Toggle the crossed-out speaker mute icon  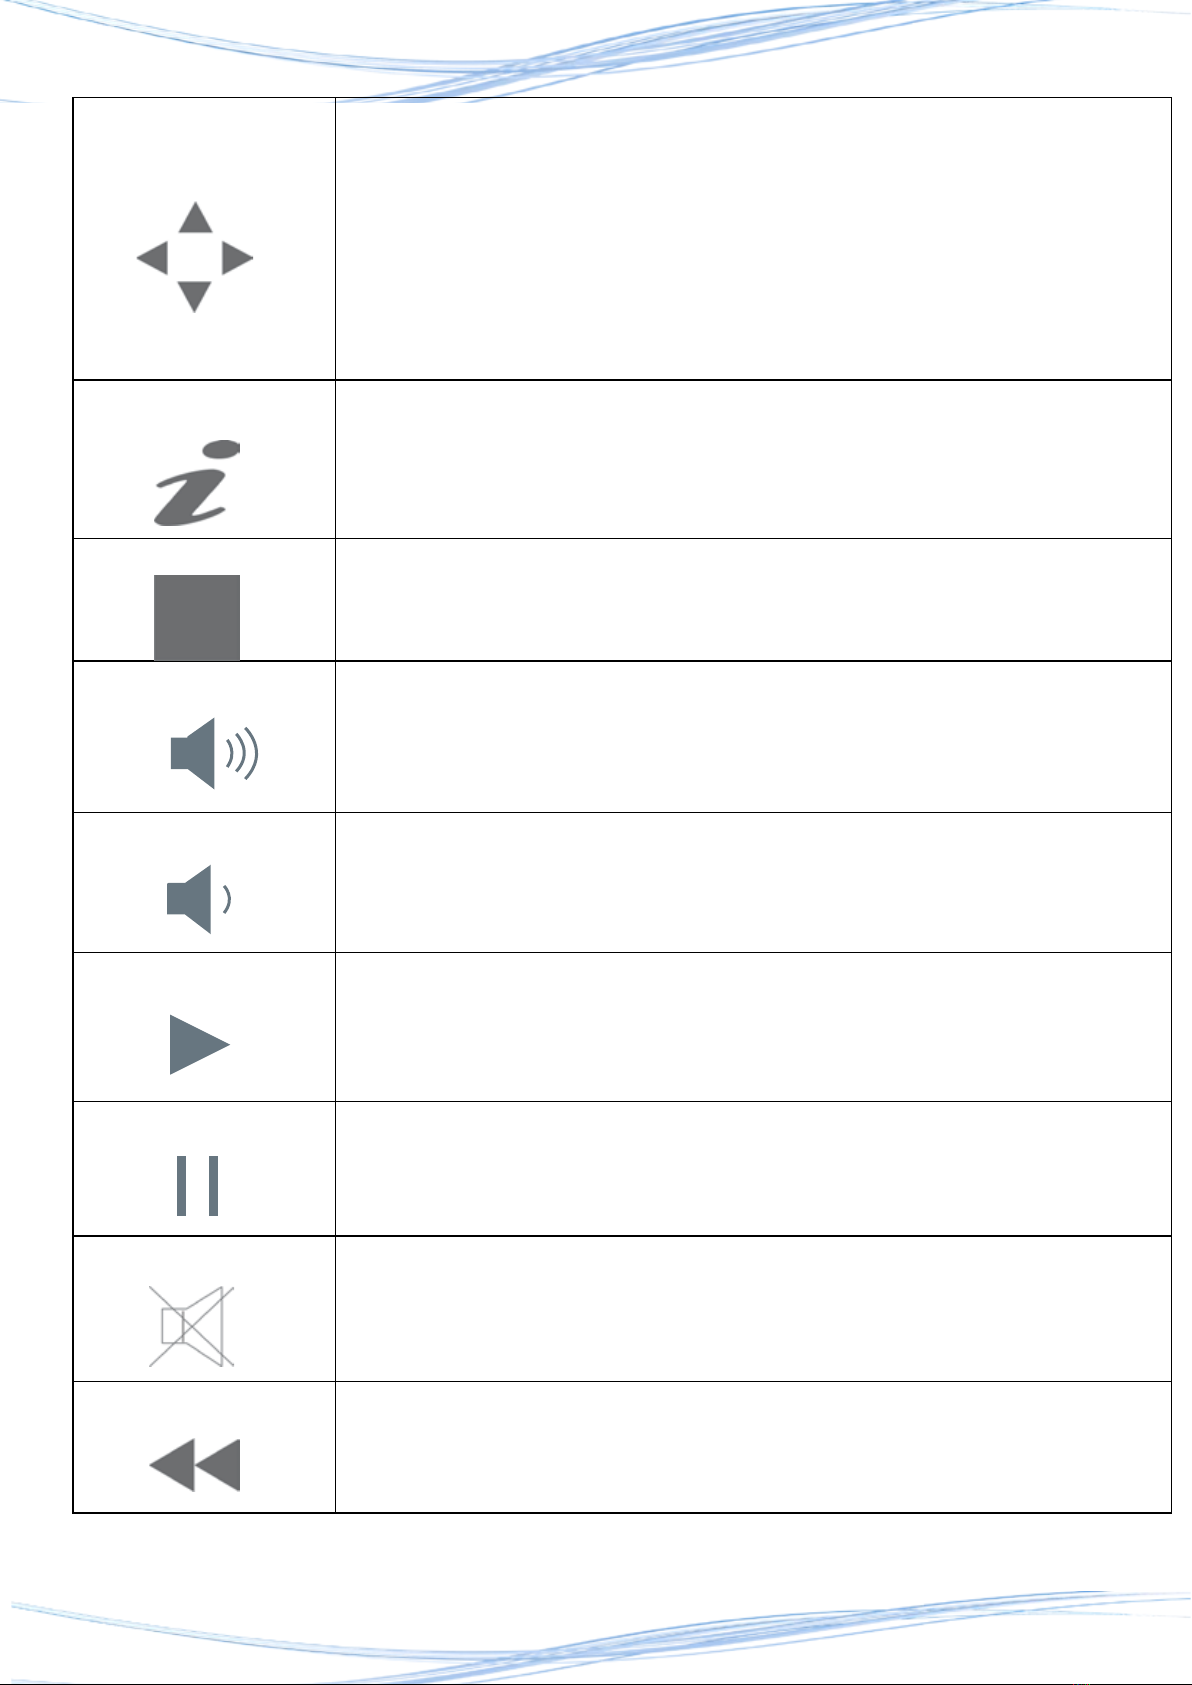tap(192, 1326)
